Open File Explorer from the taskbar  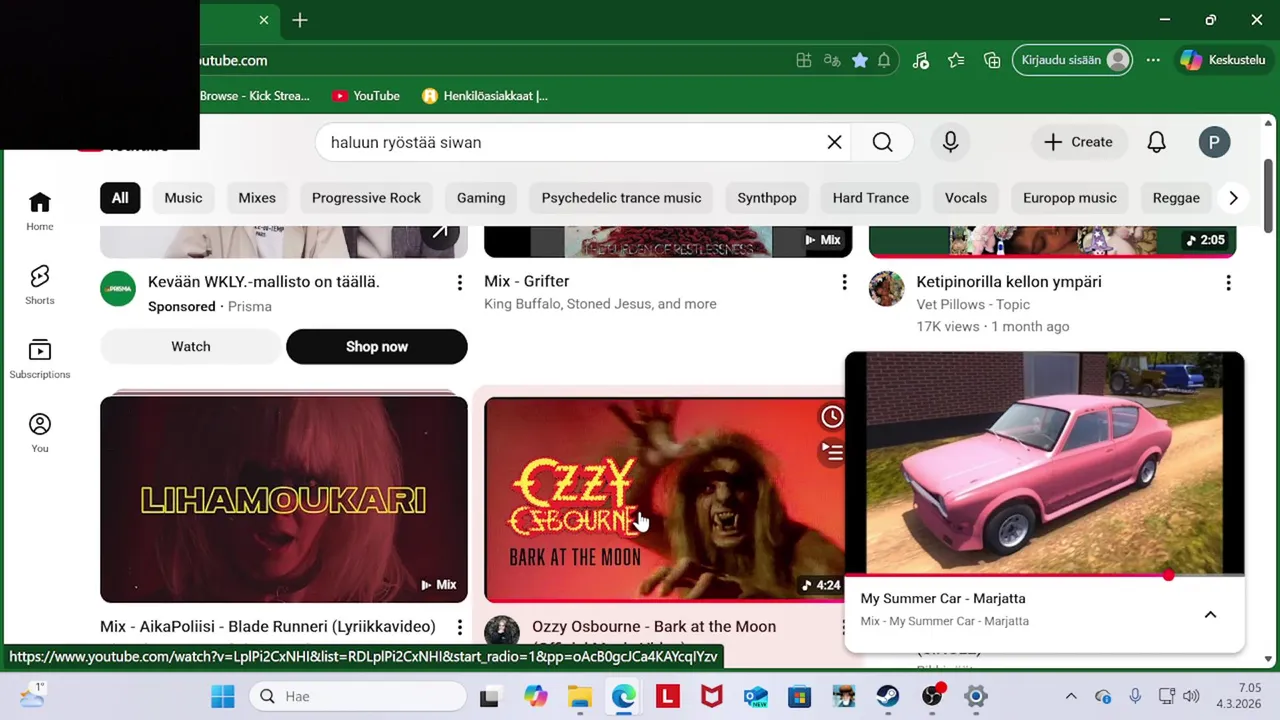click(x=580, y=696)
